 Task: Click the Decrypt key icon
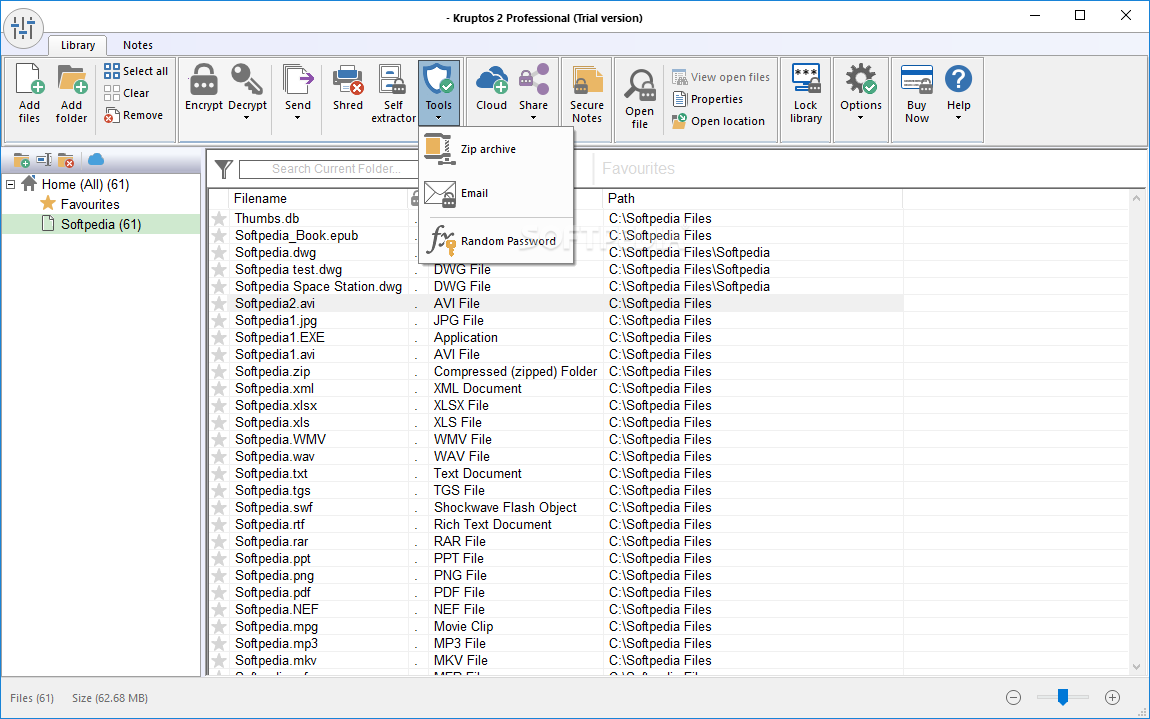tap(247, 79)
